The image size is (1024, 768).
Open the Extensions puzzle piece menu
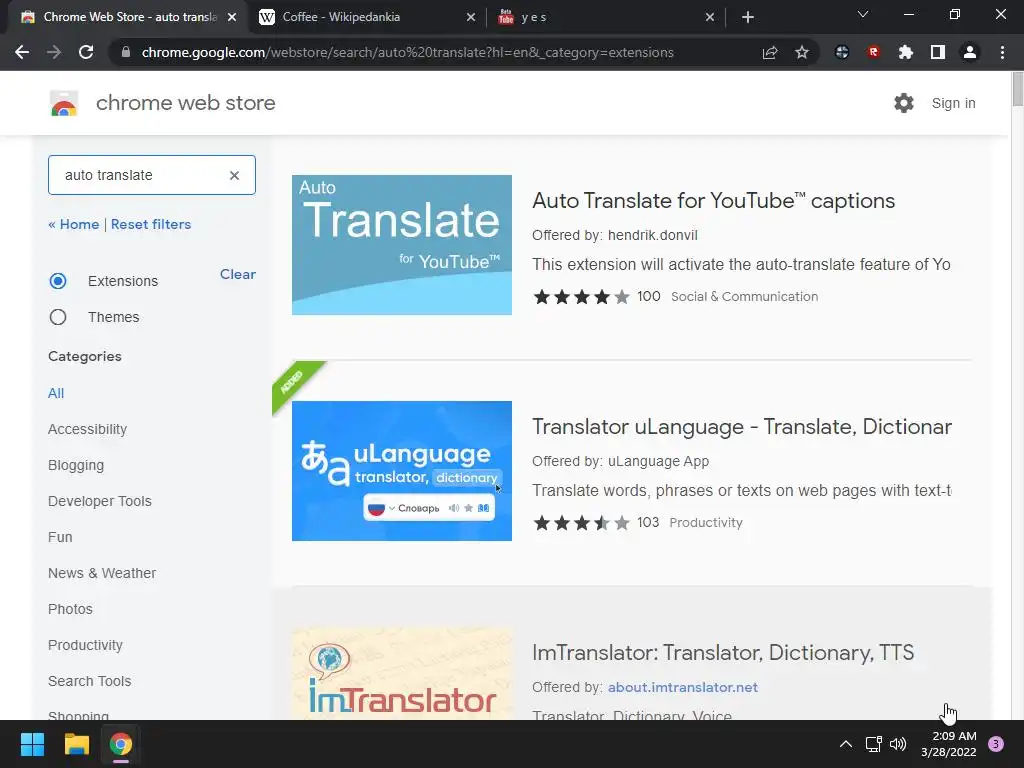(906, 52)
